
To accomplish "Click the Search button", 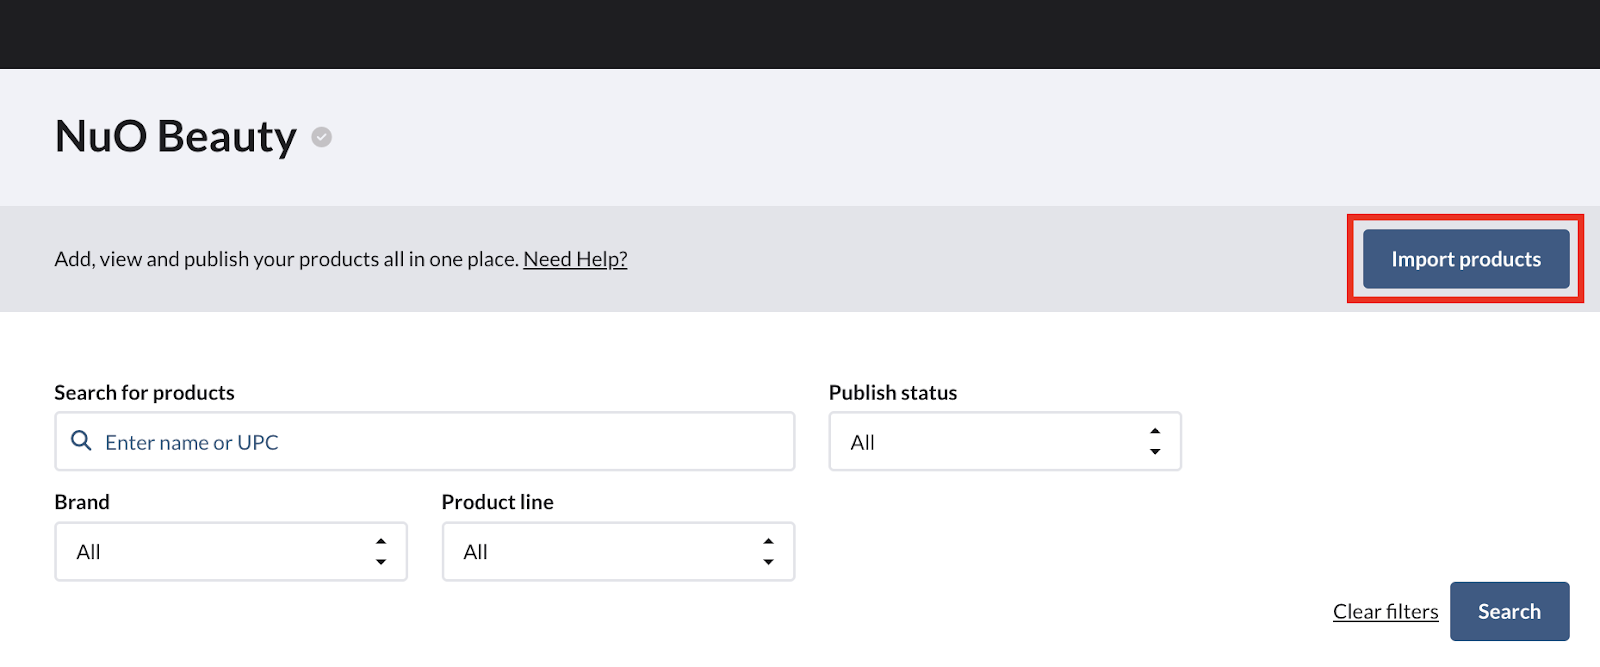I will click(x=1509, y=611).
